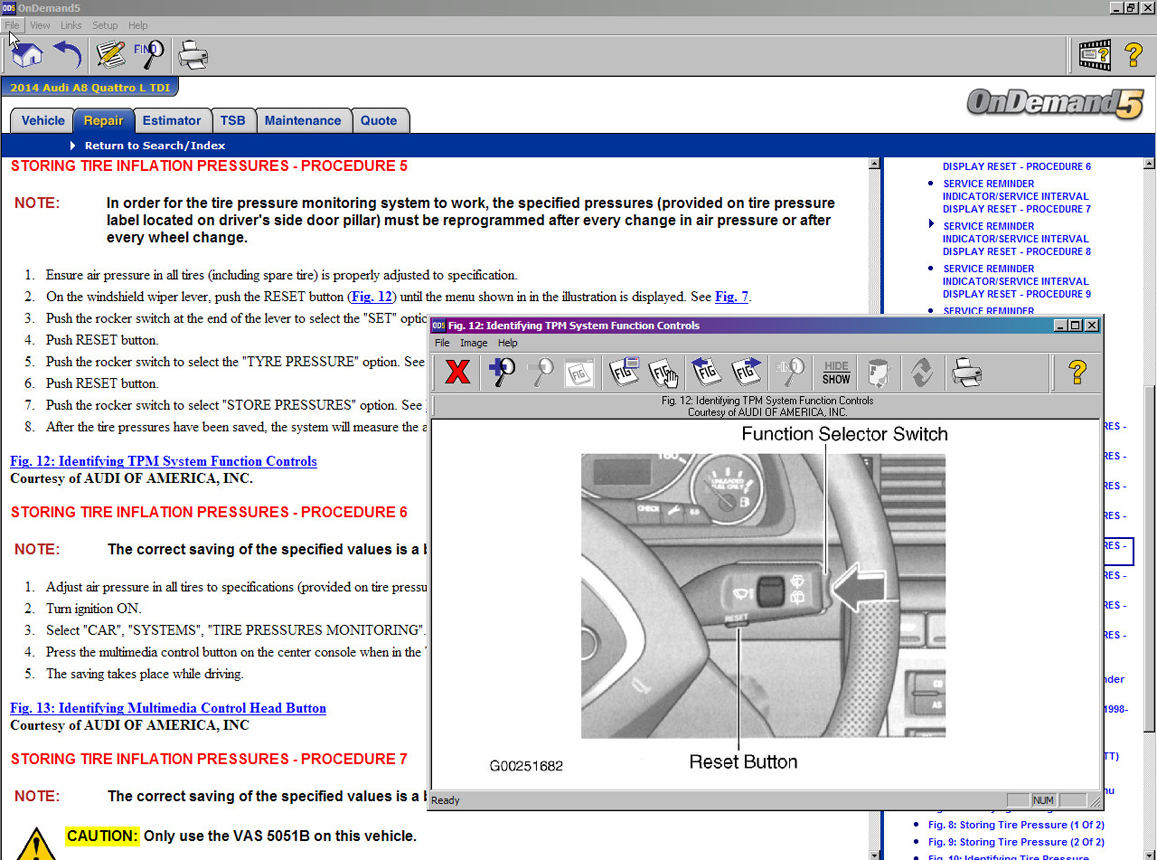Click Return to Search/Index link

click(154, 145)
